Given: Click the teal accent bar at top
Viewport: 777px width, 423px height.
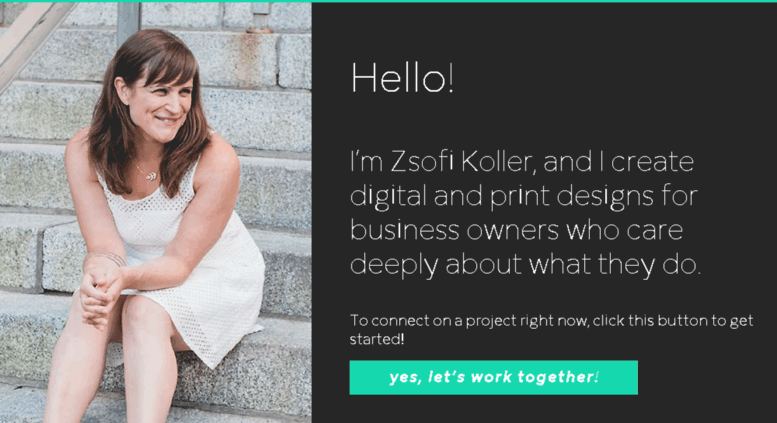Looking at the screenshot, I should 388,1.
